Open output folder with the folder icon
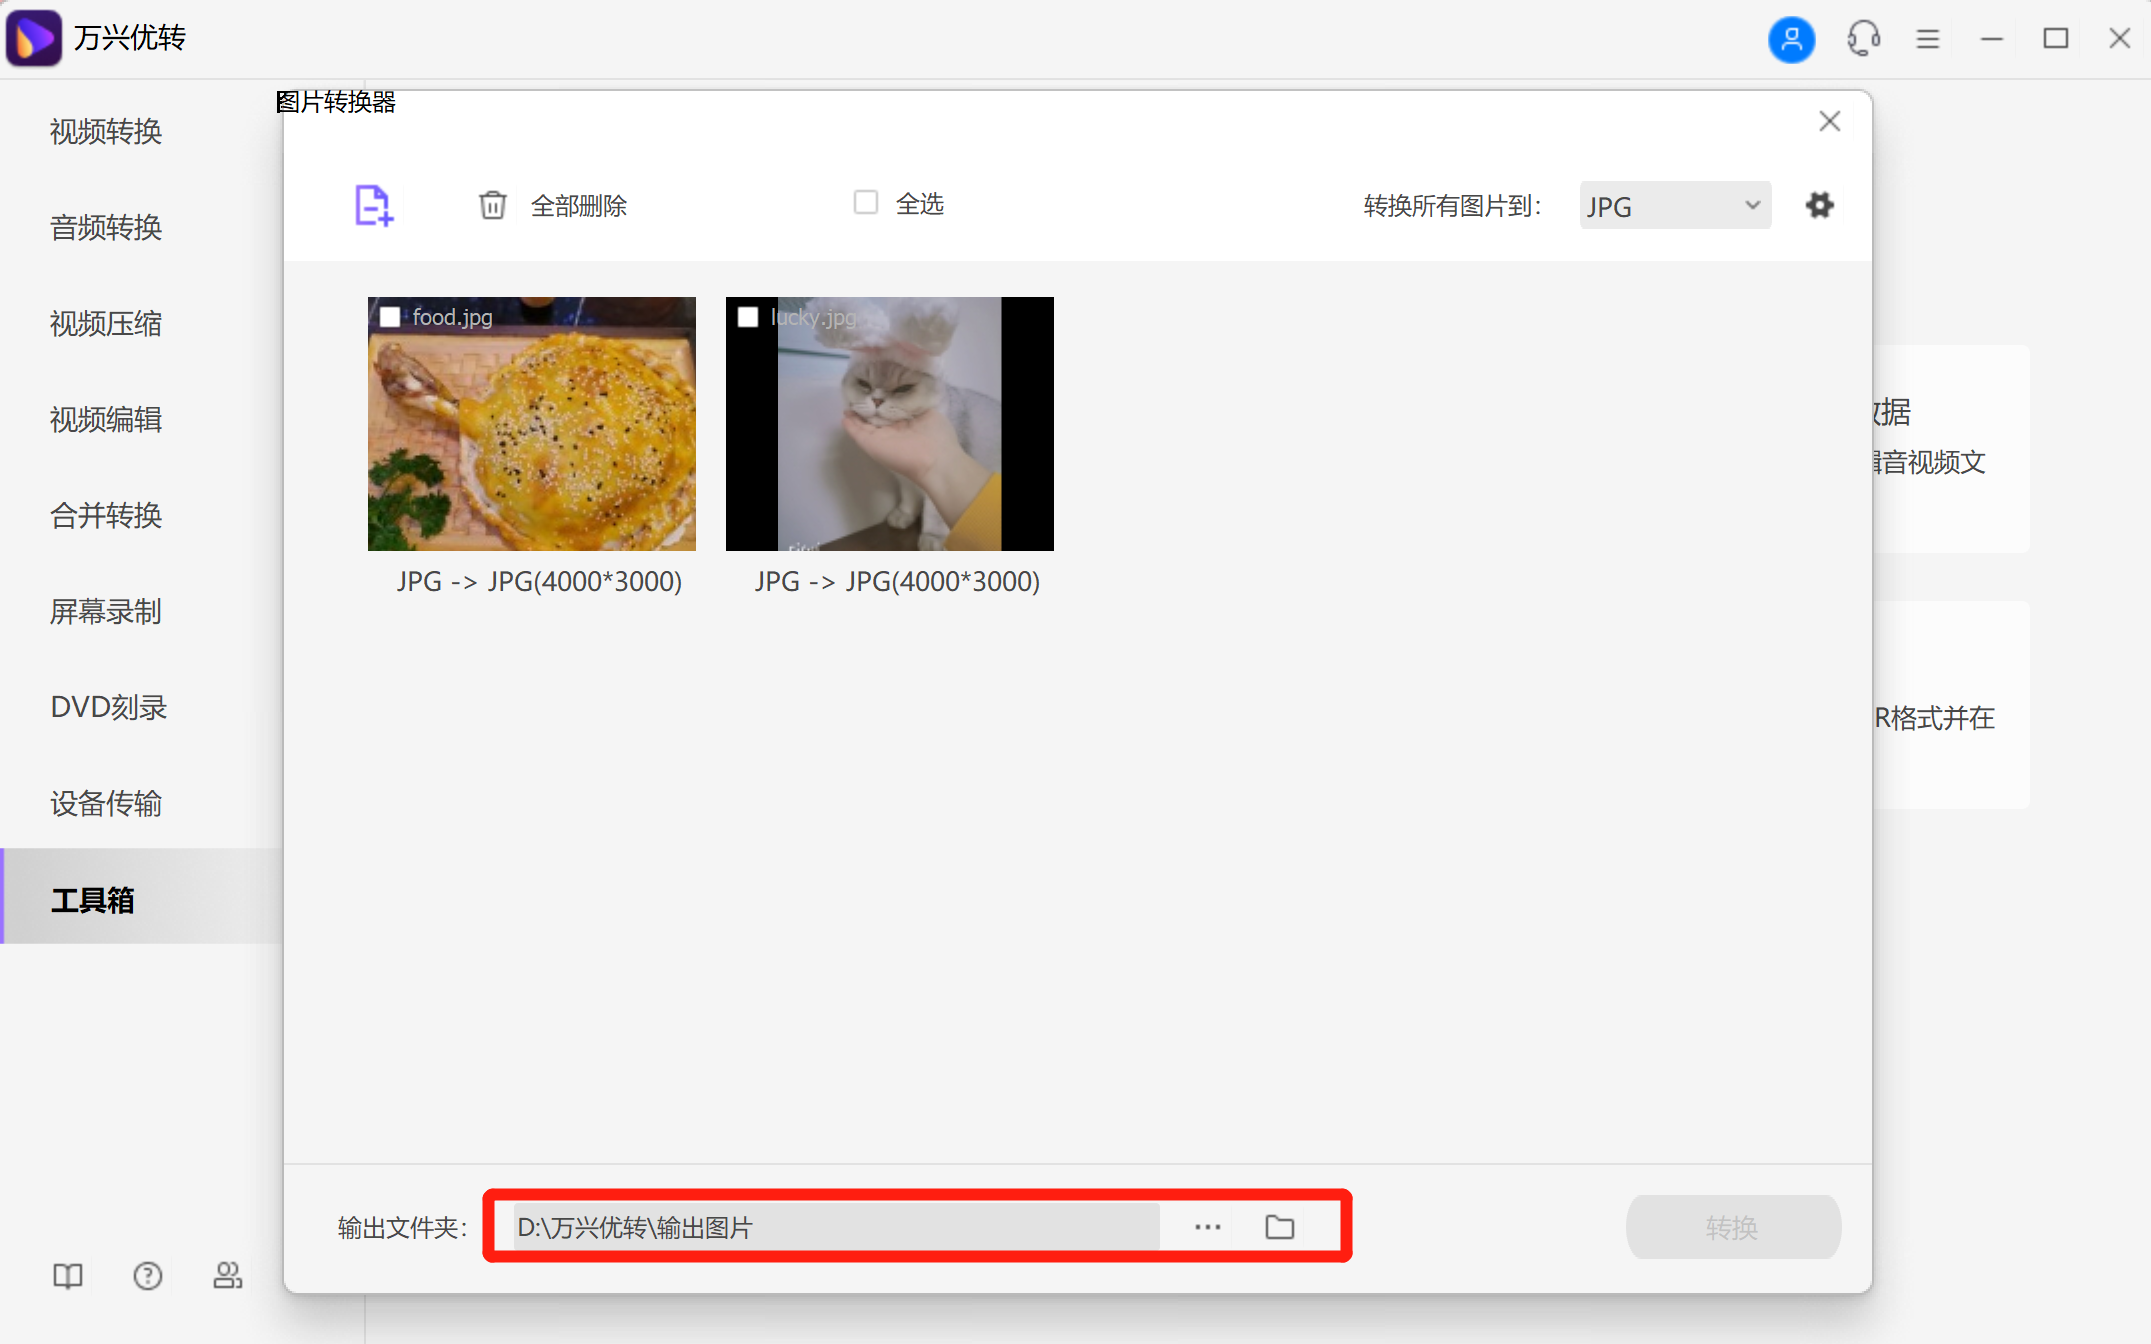2151x1344 pixels. [1278, 1227]
